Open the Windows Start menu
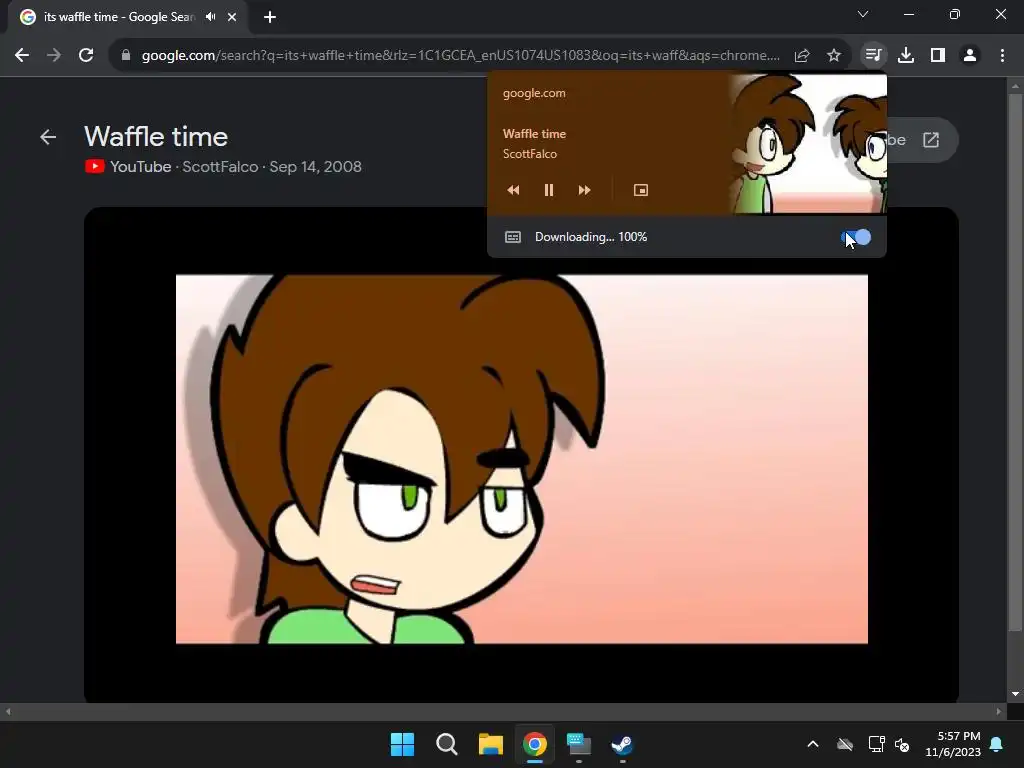1024x768 pixels. (402, 744)
